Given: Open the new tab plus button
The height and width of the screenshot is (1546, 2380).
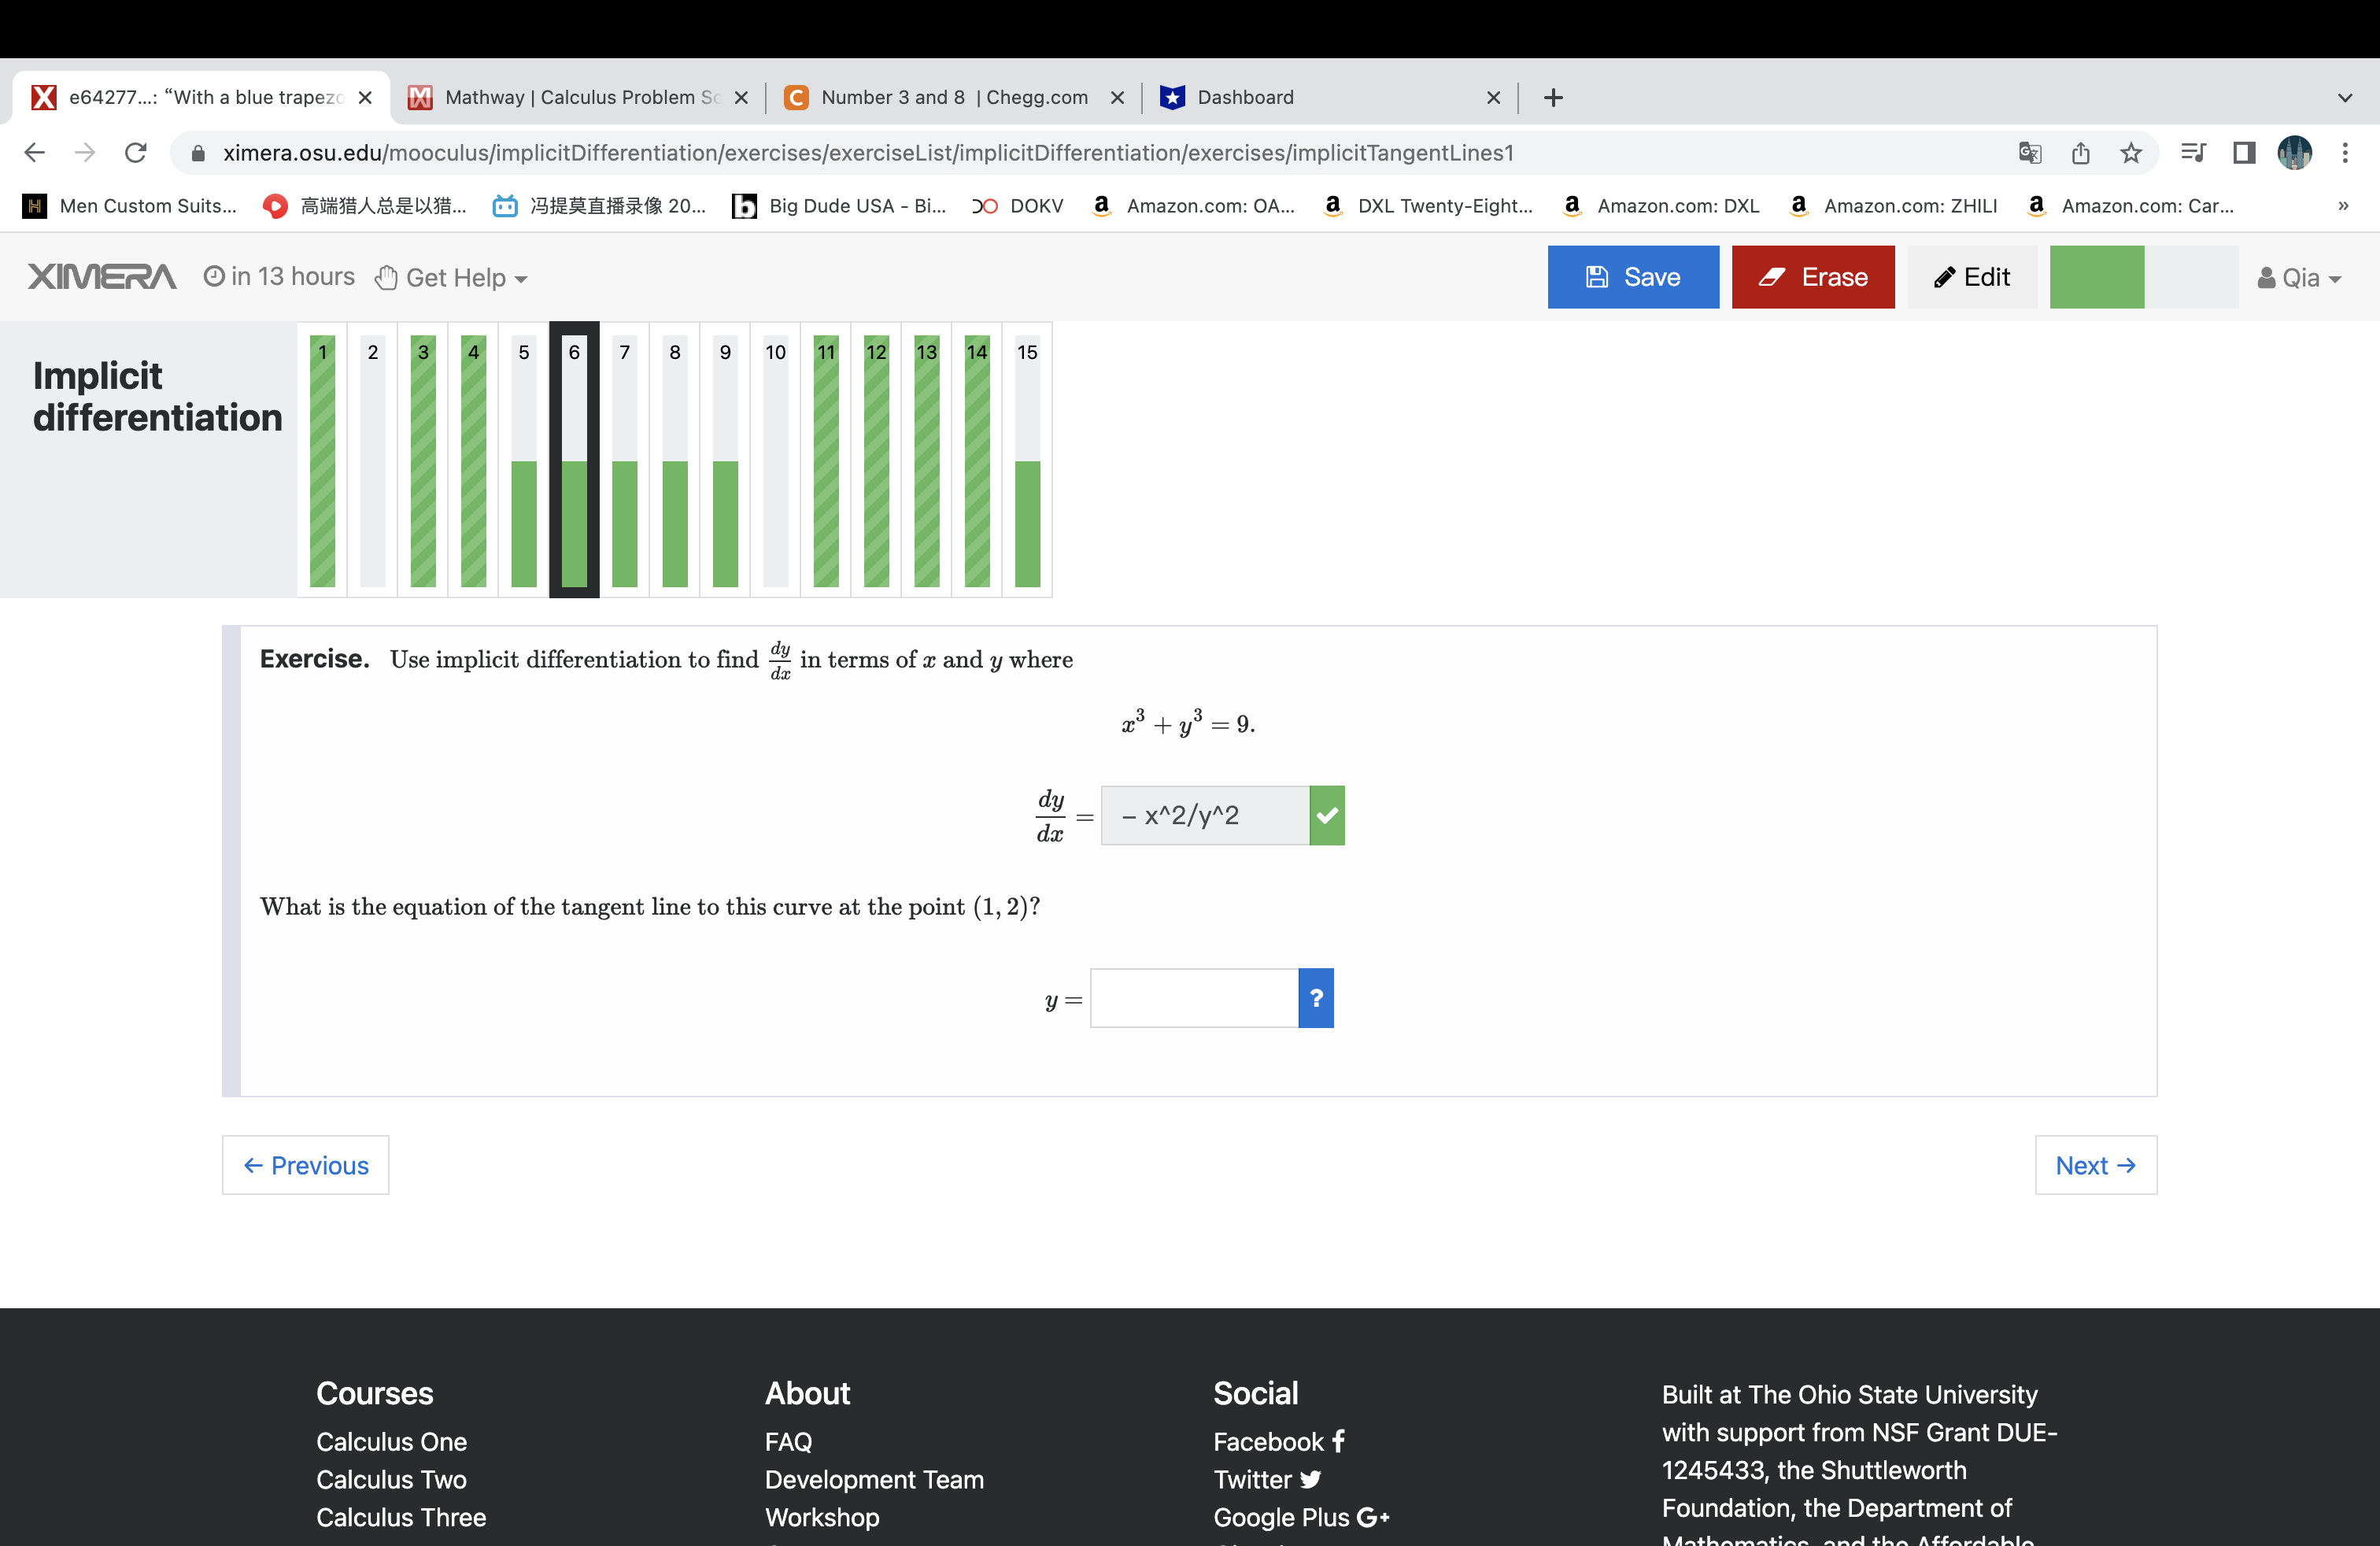Looking at the screenshot, I should point(1552,98).
